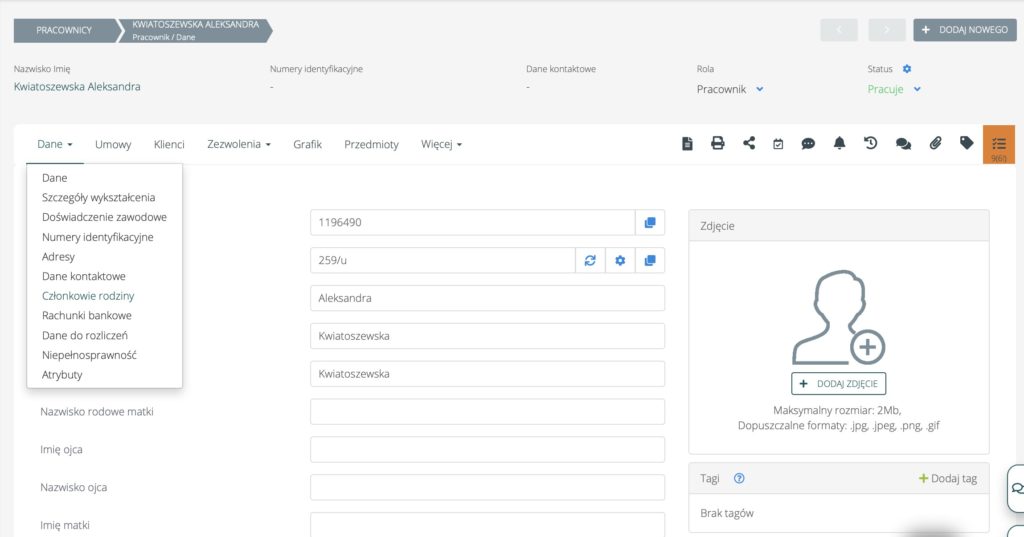Click the Nazwisko rodowe matki input field
Viewport: 1024px width, 537px height.
pyautogui.click(x=487, y=412)
